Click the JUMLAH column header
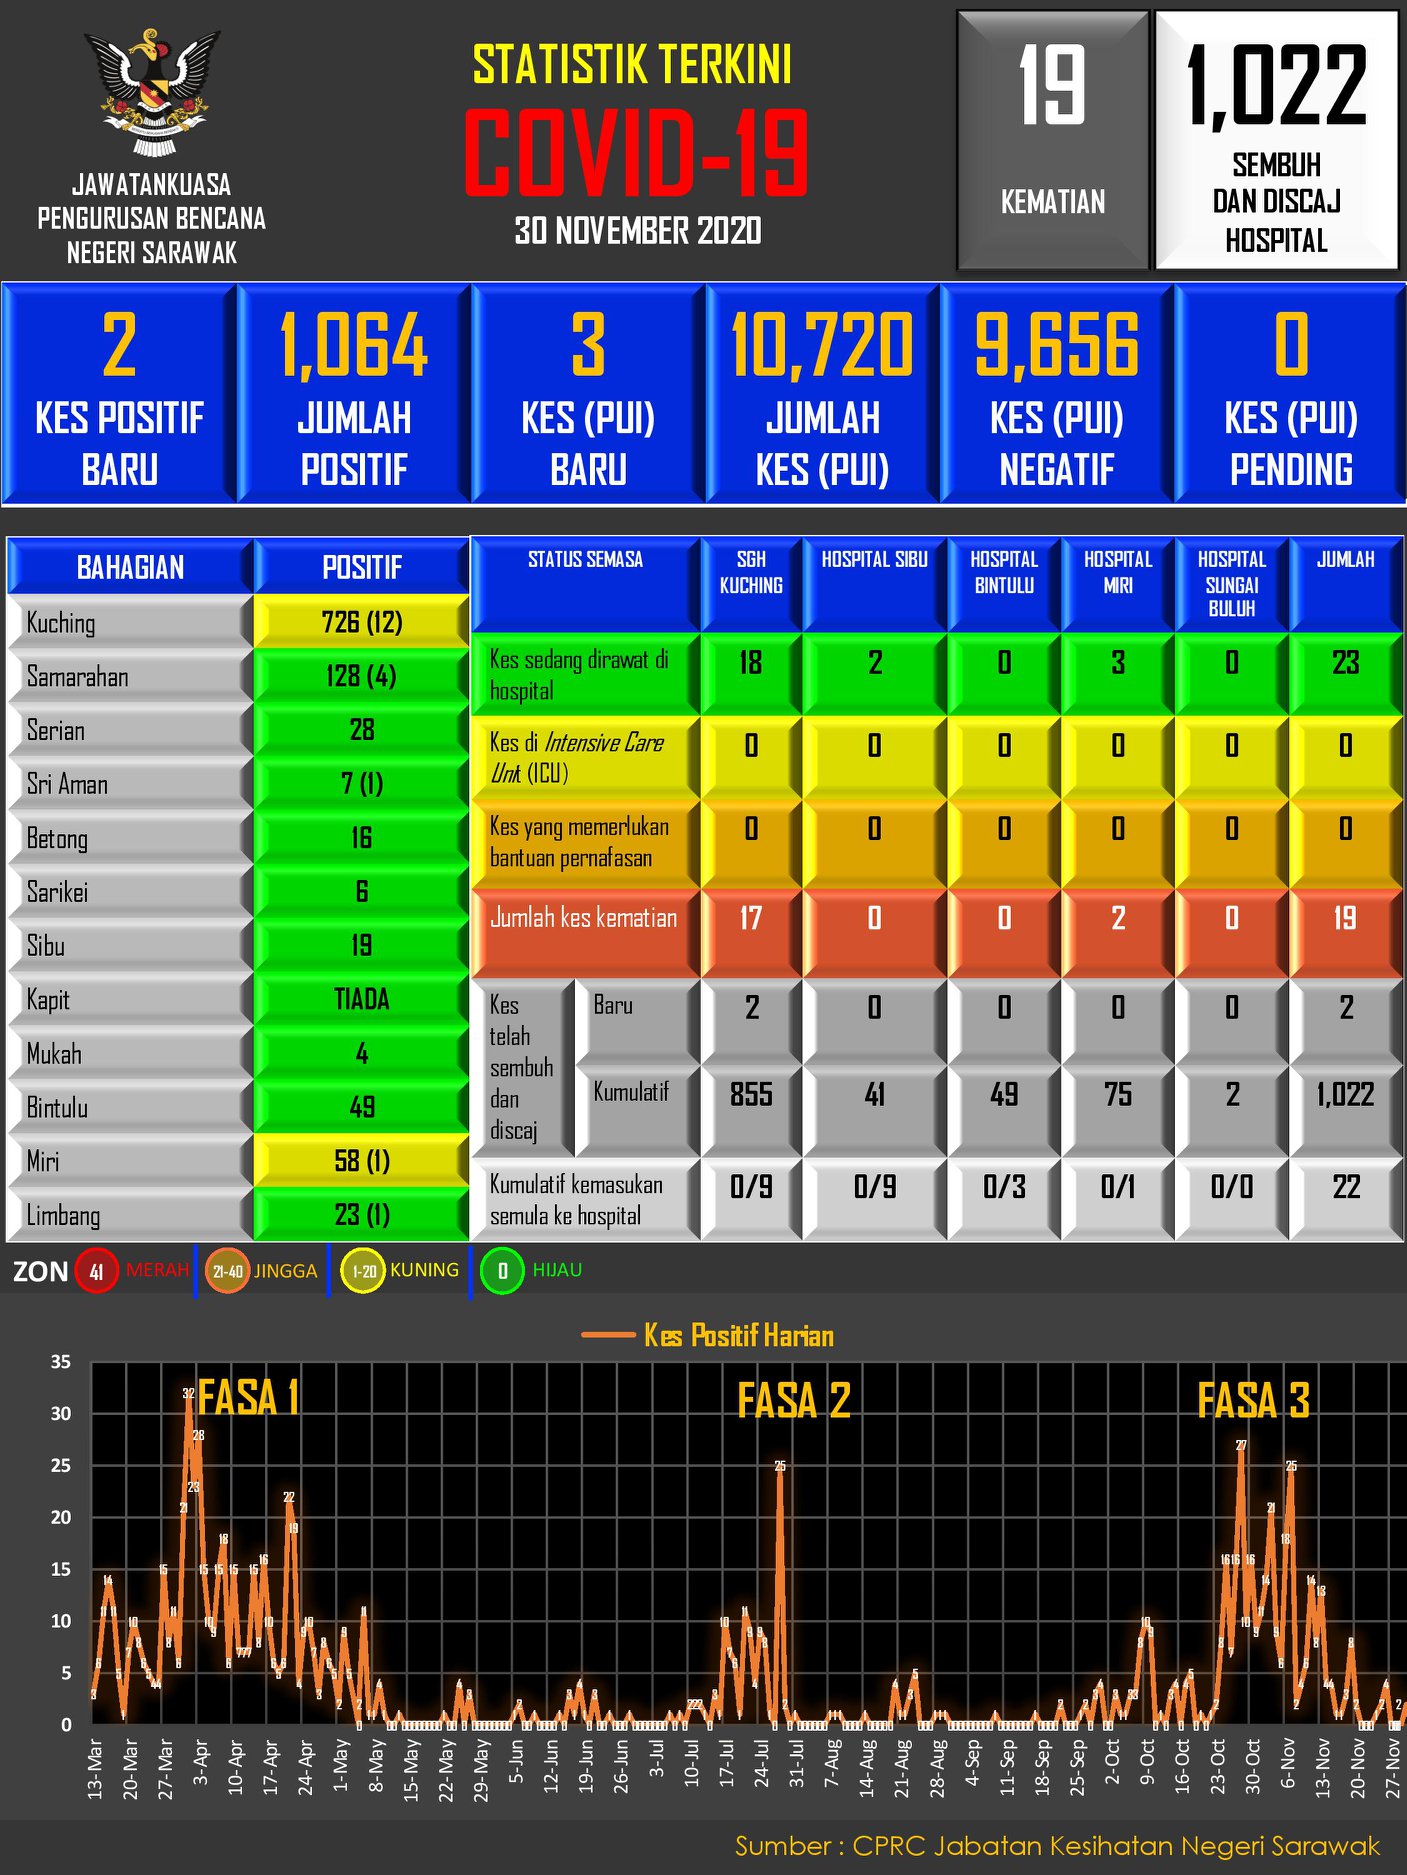 [x=1346, y=584]
